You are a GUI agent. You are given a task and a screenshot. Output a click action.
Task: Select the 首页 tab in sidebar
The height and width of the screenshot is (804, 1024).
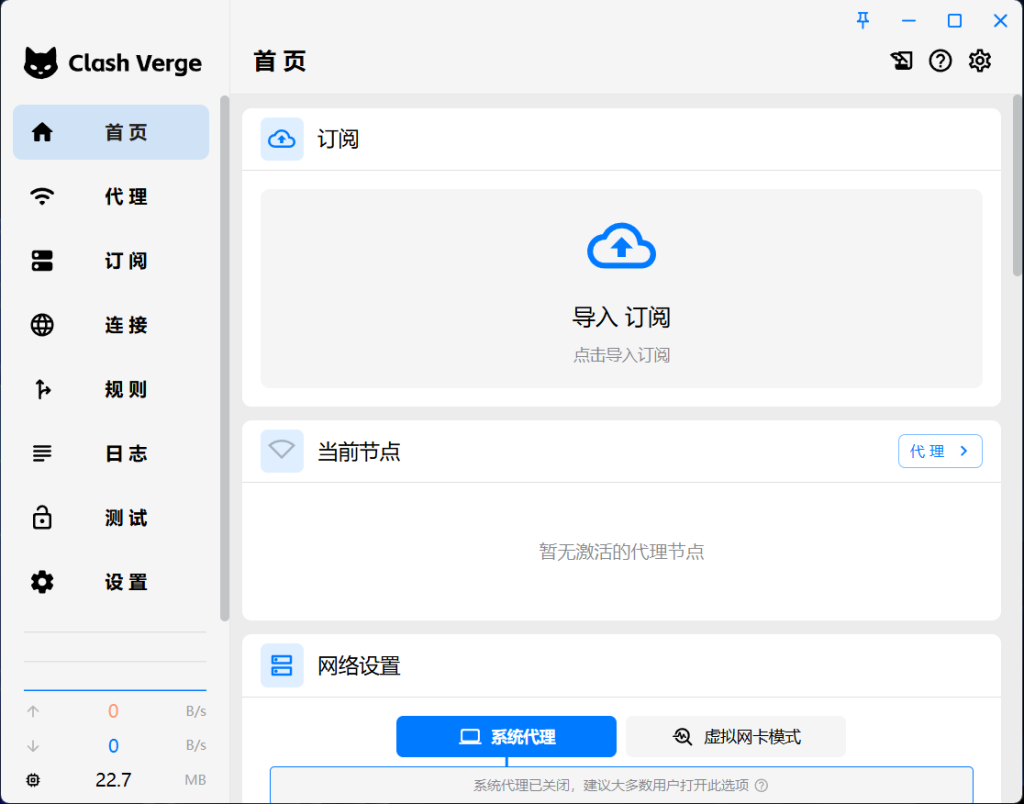(110, 132)
